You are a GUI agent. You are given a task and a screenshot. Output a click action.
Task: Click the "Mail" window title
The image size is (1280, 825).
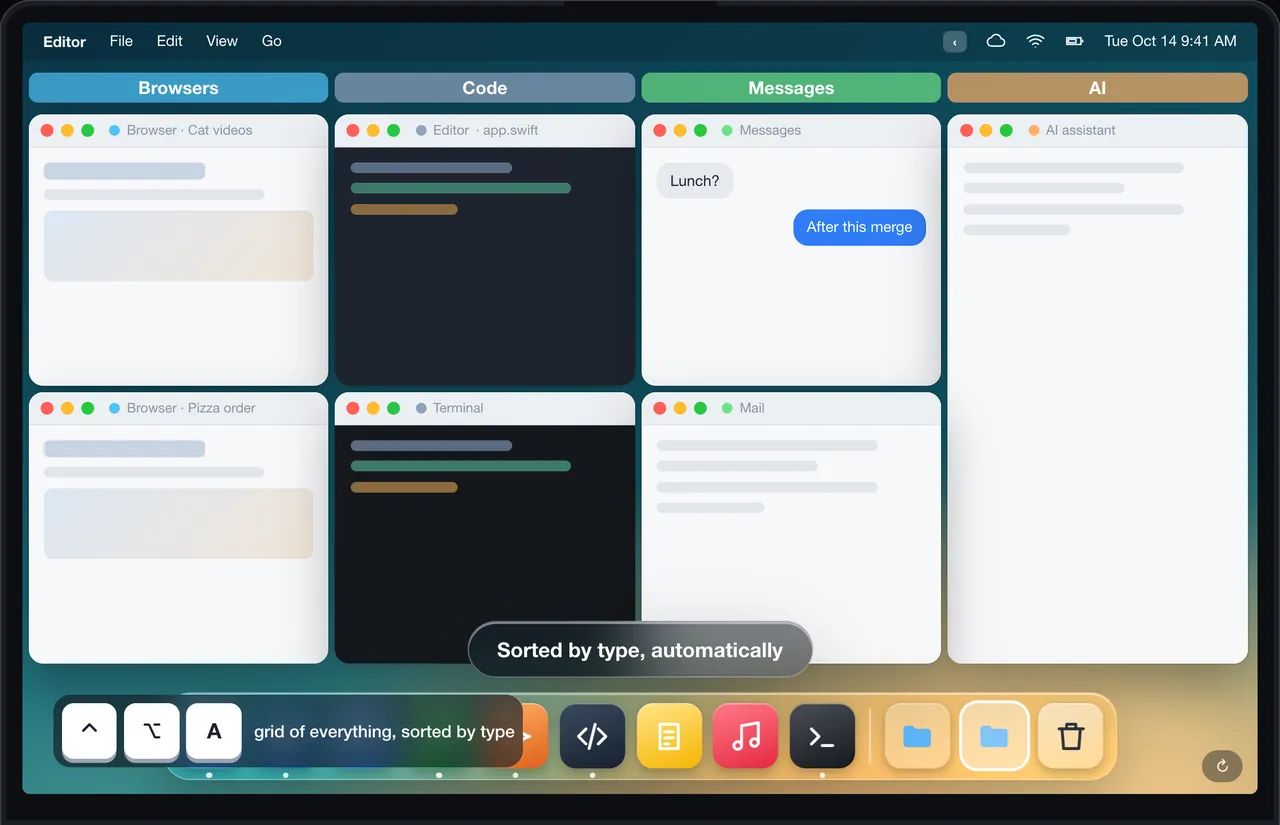click(752, 408)
